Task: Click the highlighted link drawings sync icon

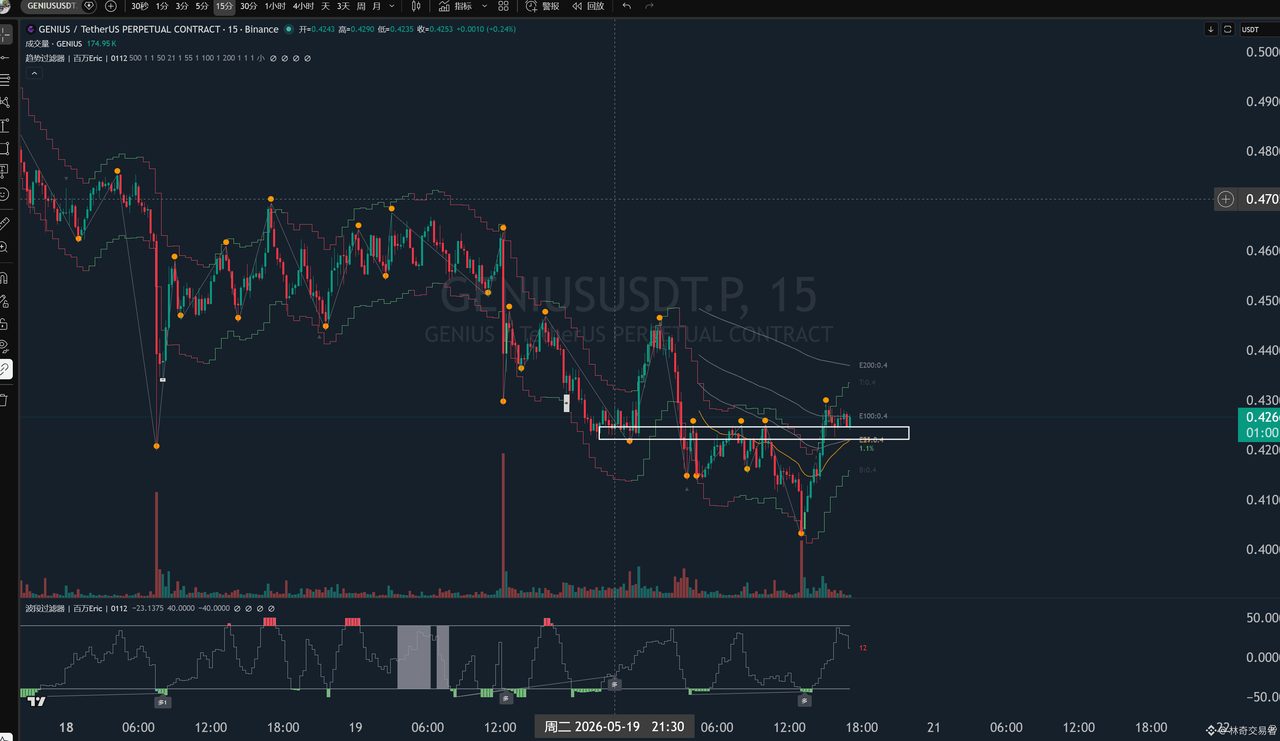Action: click(x=5, y=369)
